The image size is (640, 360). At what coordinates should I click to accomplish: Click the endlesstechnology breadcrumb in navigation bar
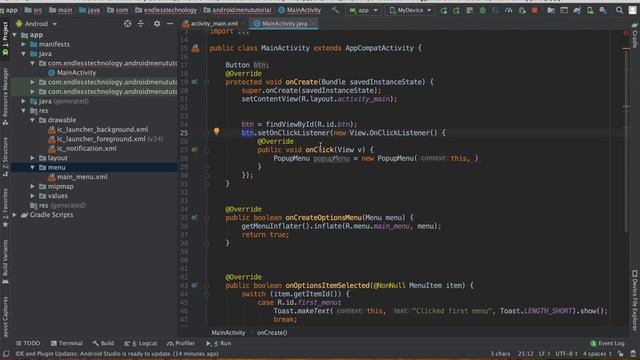click(x=166, y=10)
